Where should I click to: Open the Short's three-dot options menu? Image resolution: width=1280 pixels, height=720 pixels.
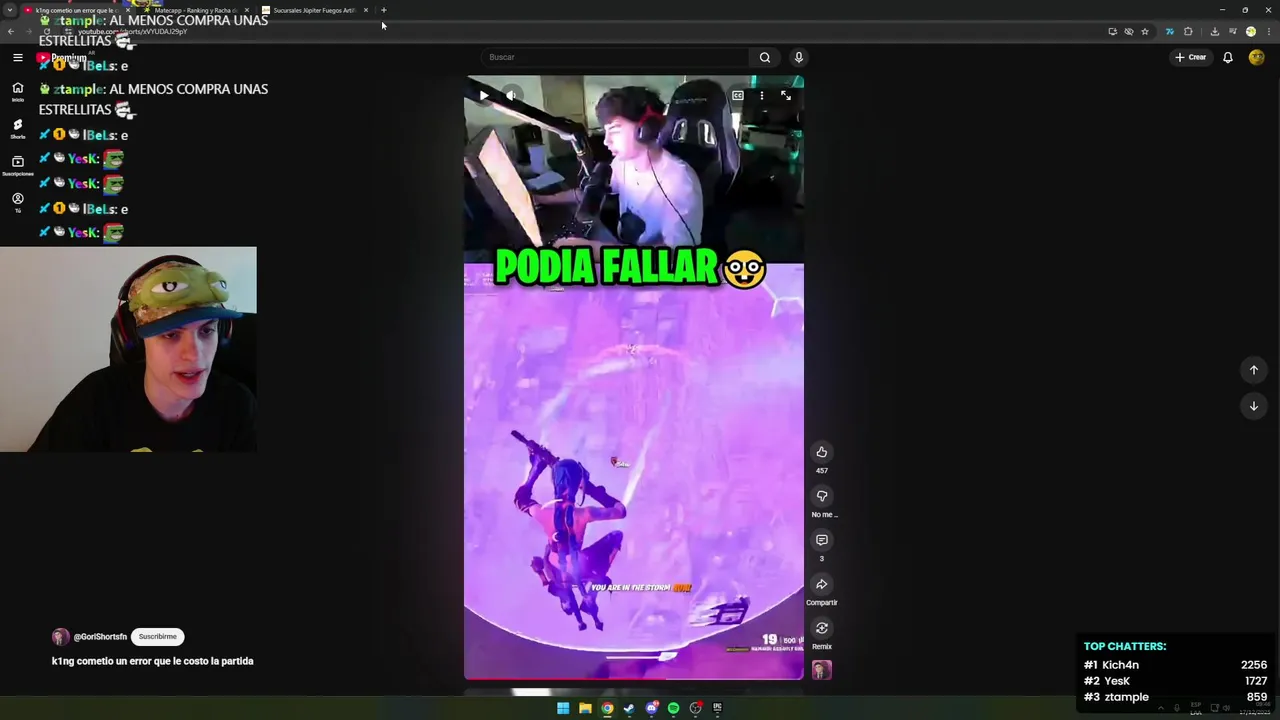pyautogui.click(x=762, y=96)
